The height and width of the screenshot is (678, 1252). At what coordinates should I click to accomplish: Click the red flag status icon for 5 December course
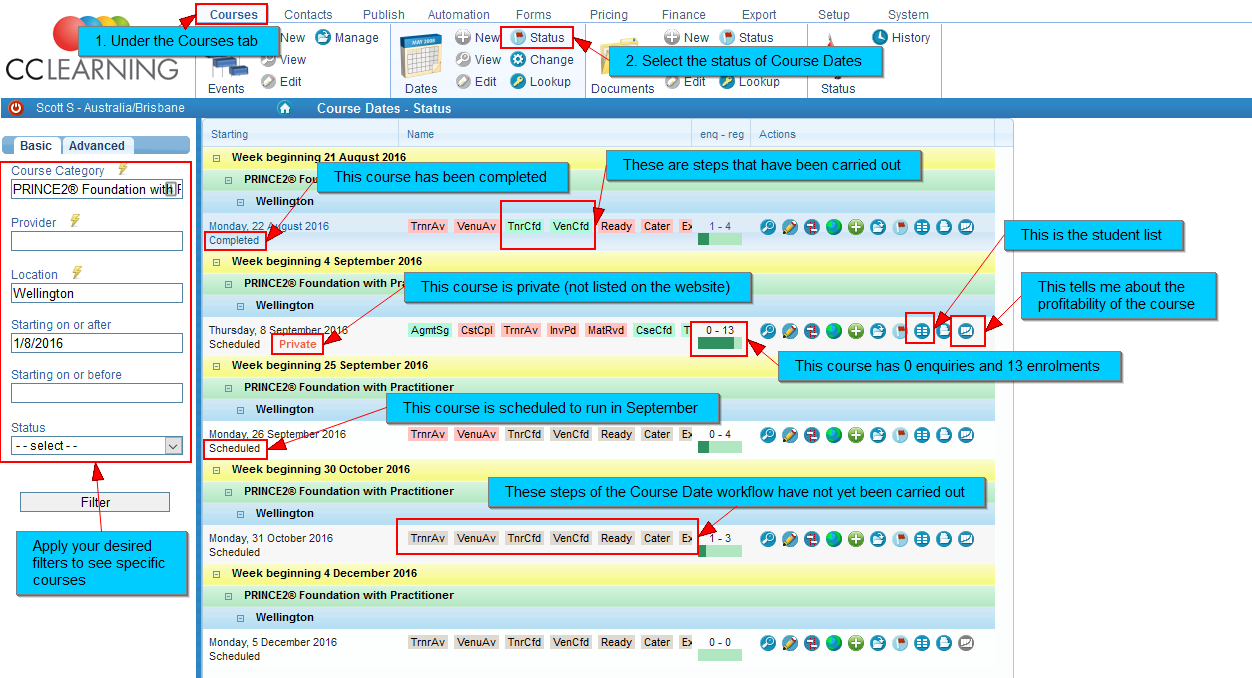tap(900, 643)
